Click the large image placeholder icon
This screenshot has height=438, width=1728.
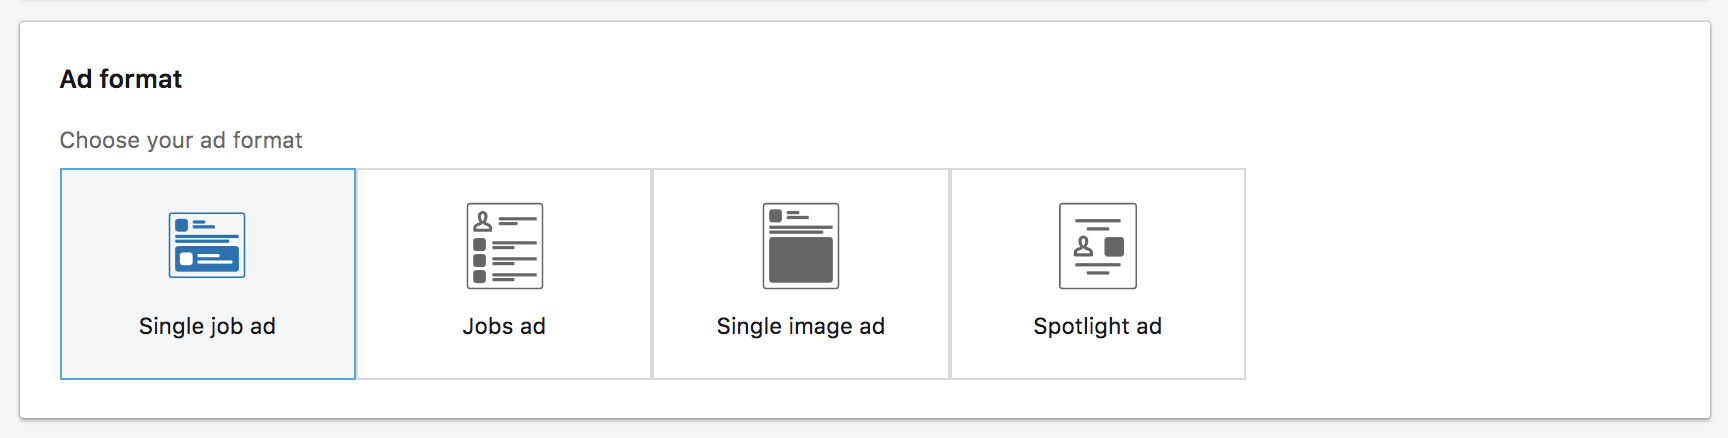[x=801, y=246]
